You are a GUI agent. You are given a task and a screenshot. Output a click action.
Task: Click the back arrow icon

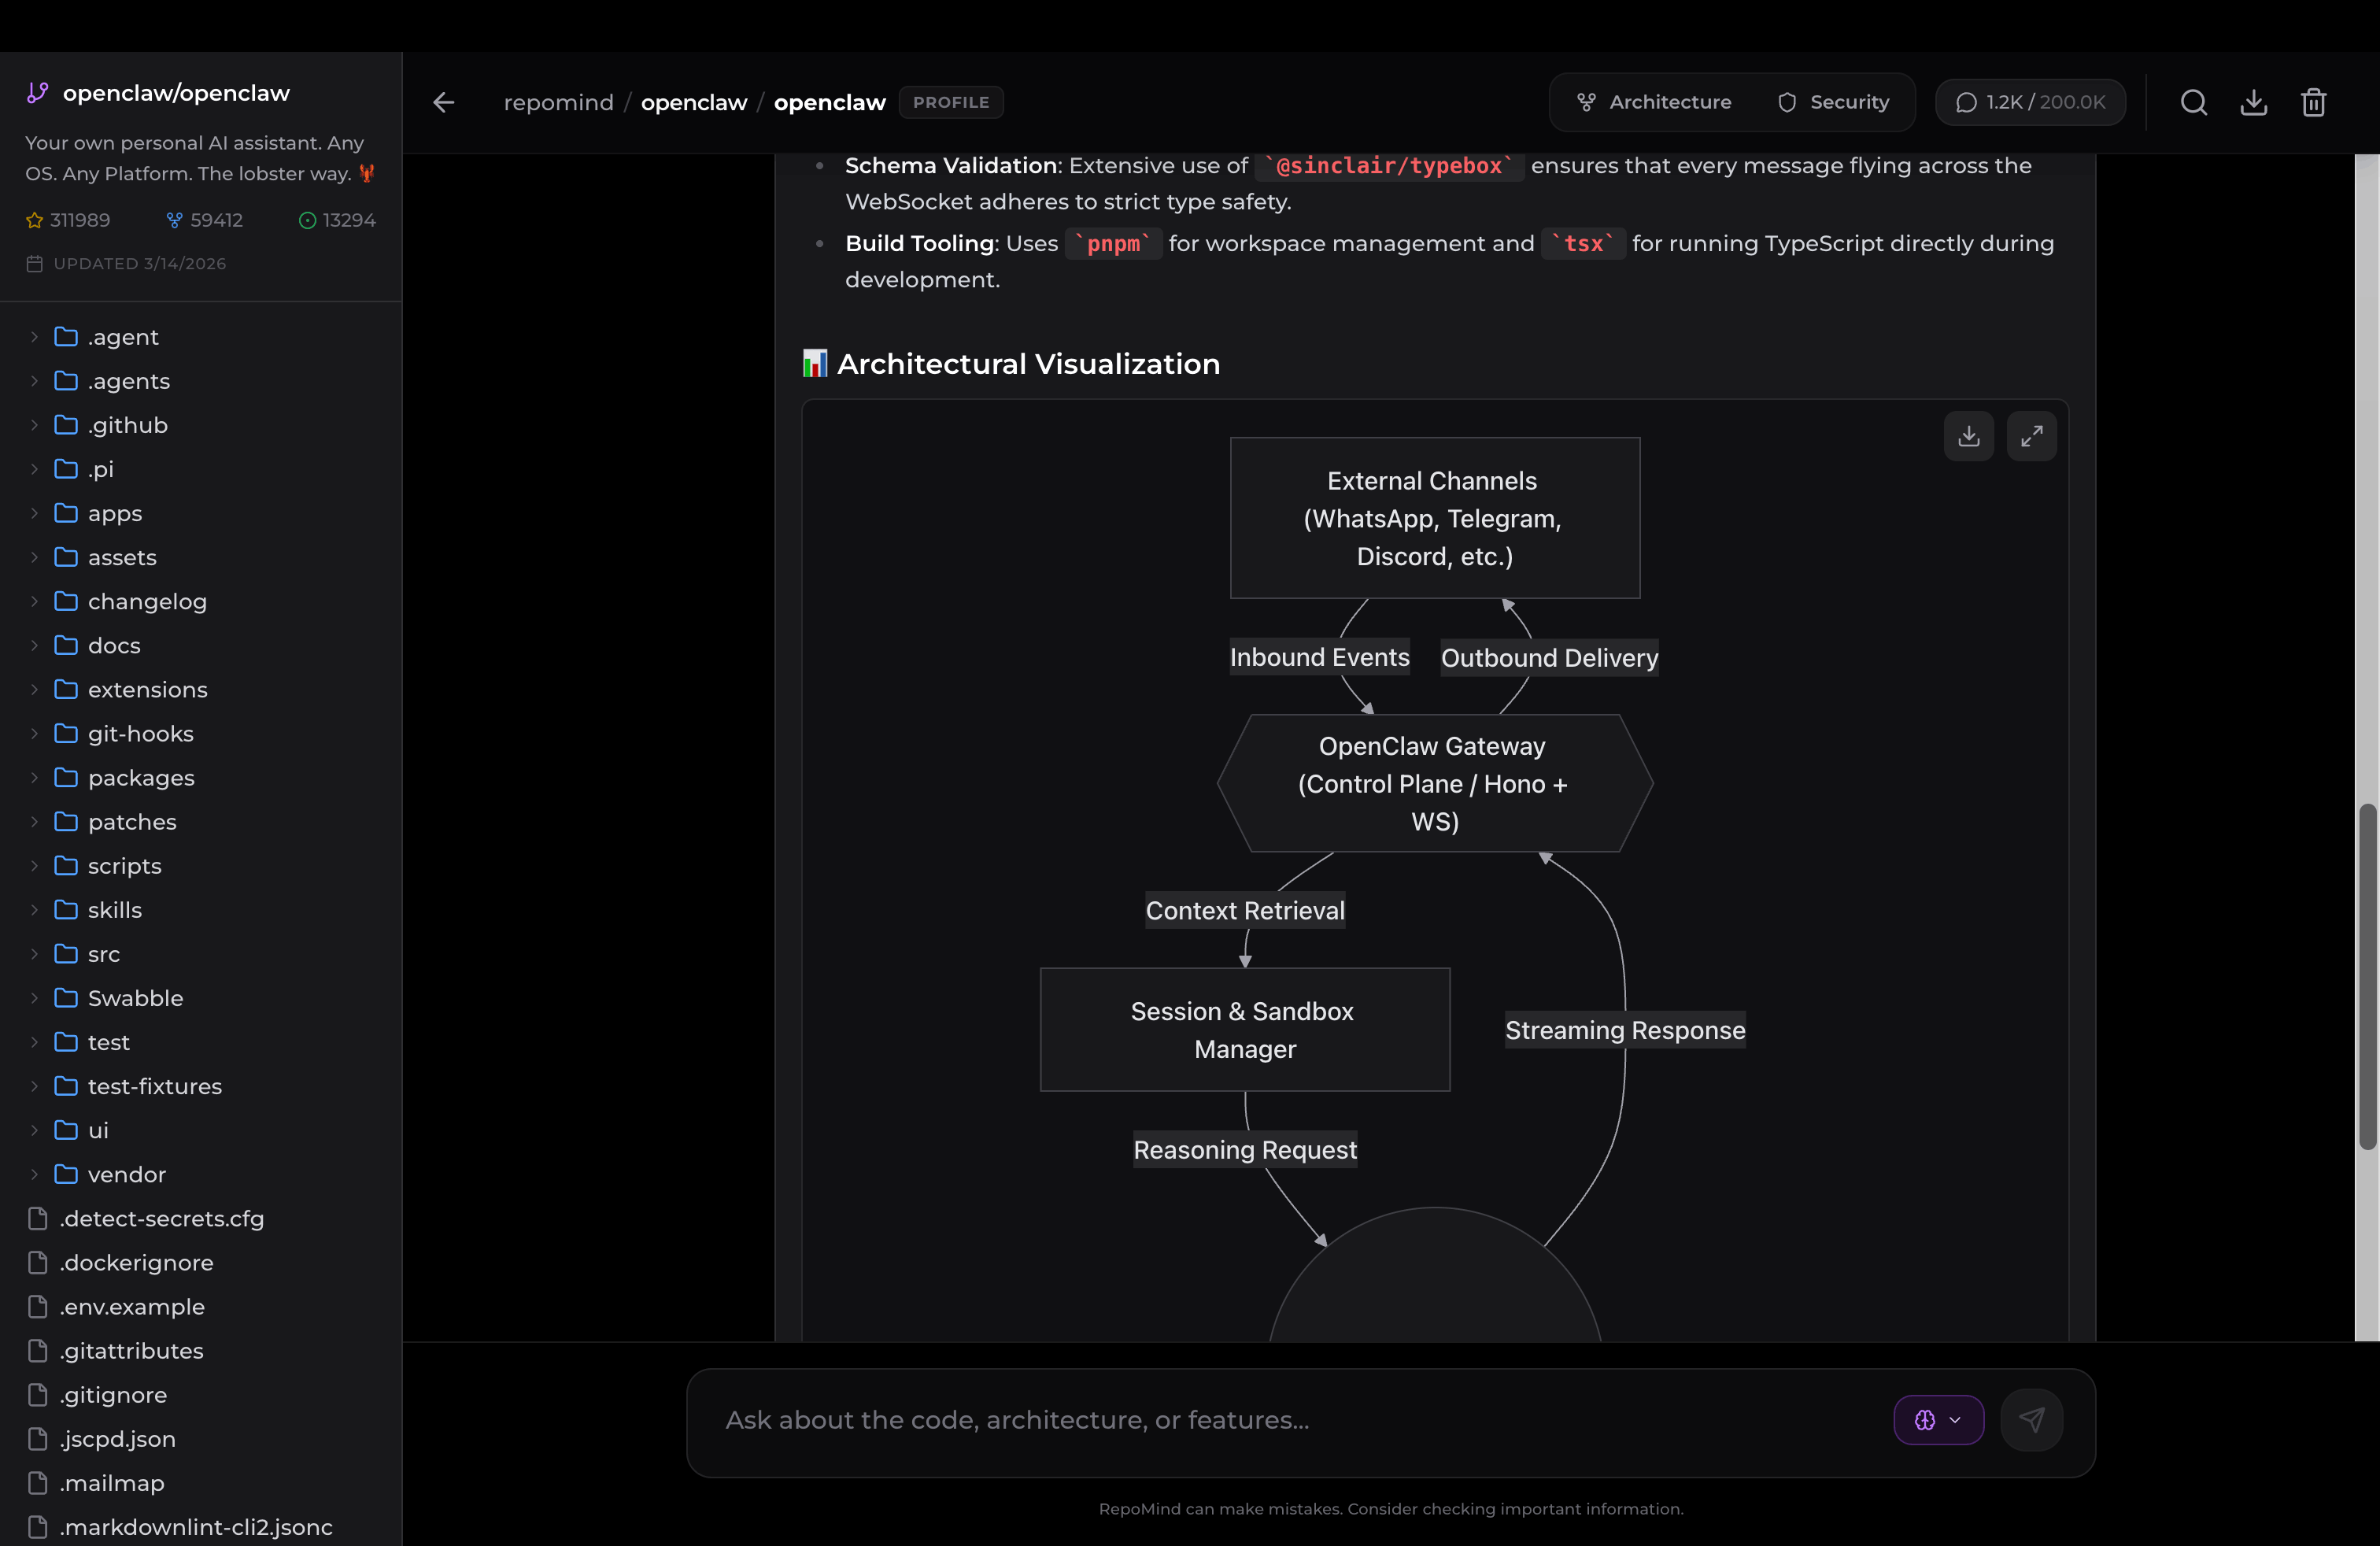pos(444,102)
